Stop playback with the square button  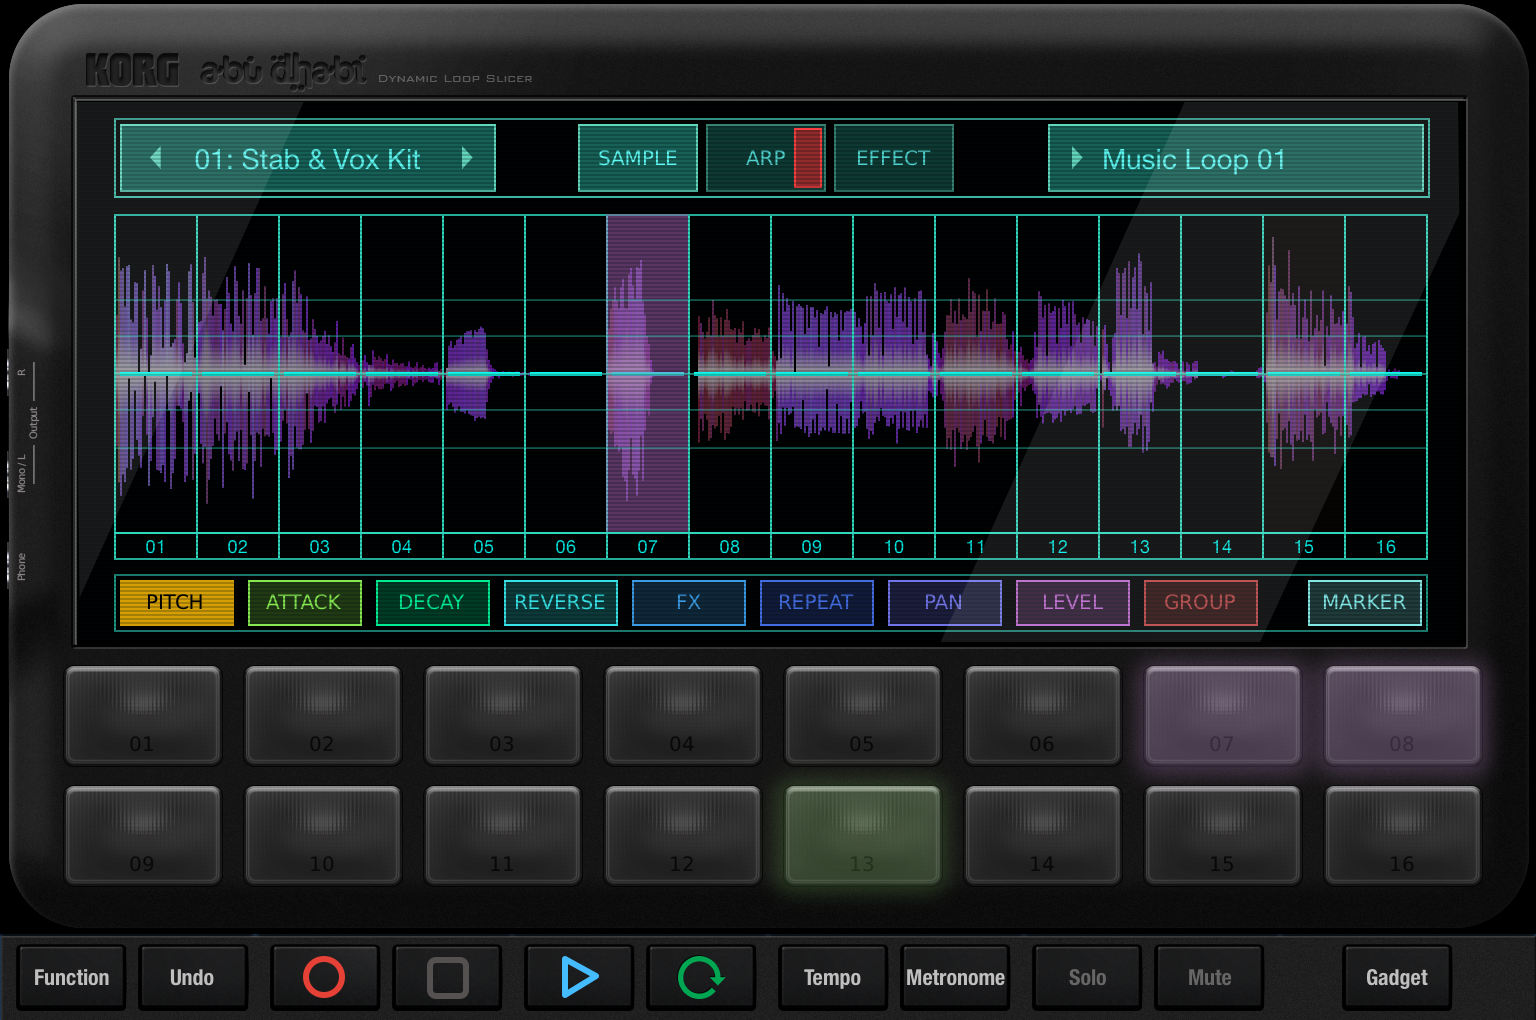(447, 977)
